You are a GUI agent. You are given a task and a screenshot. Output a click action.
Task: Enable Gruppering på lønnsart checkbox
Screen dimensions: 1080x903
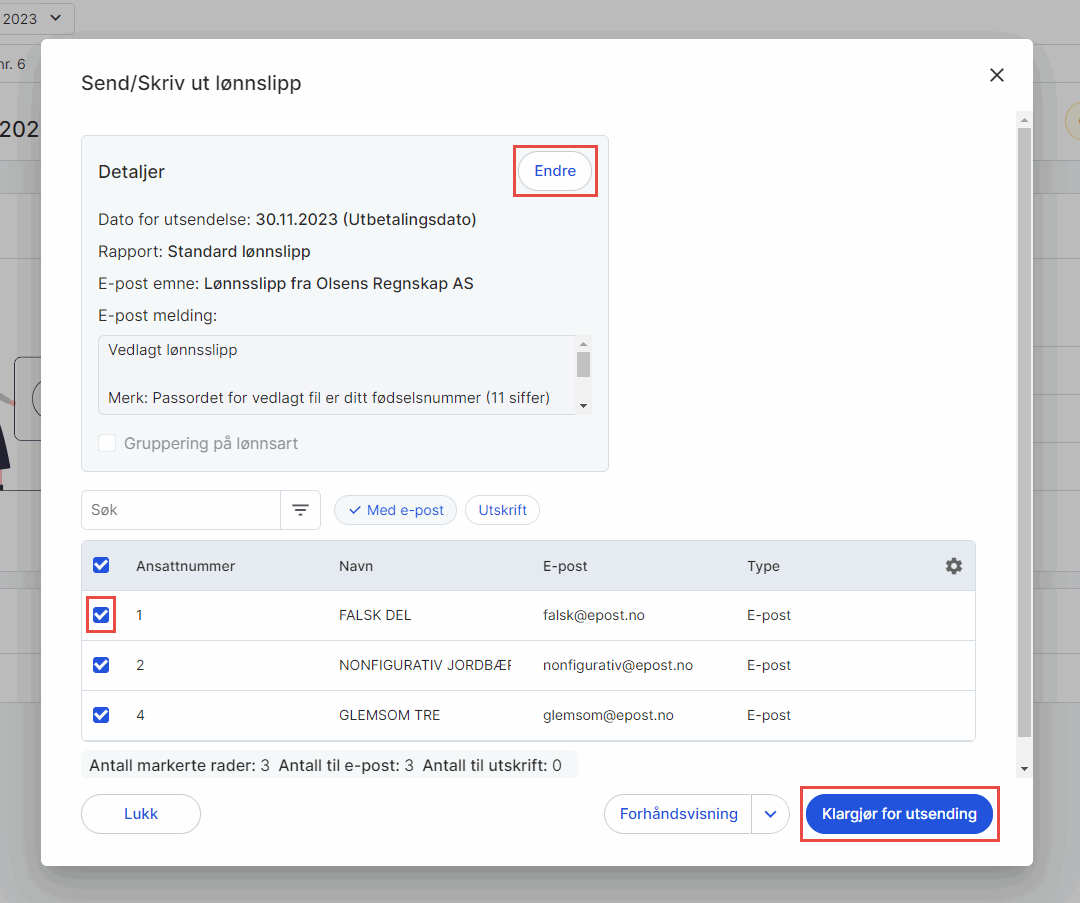click(107, 443)
